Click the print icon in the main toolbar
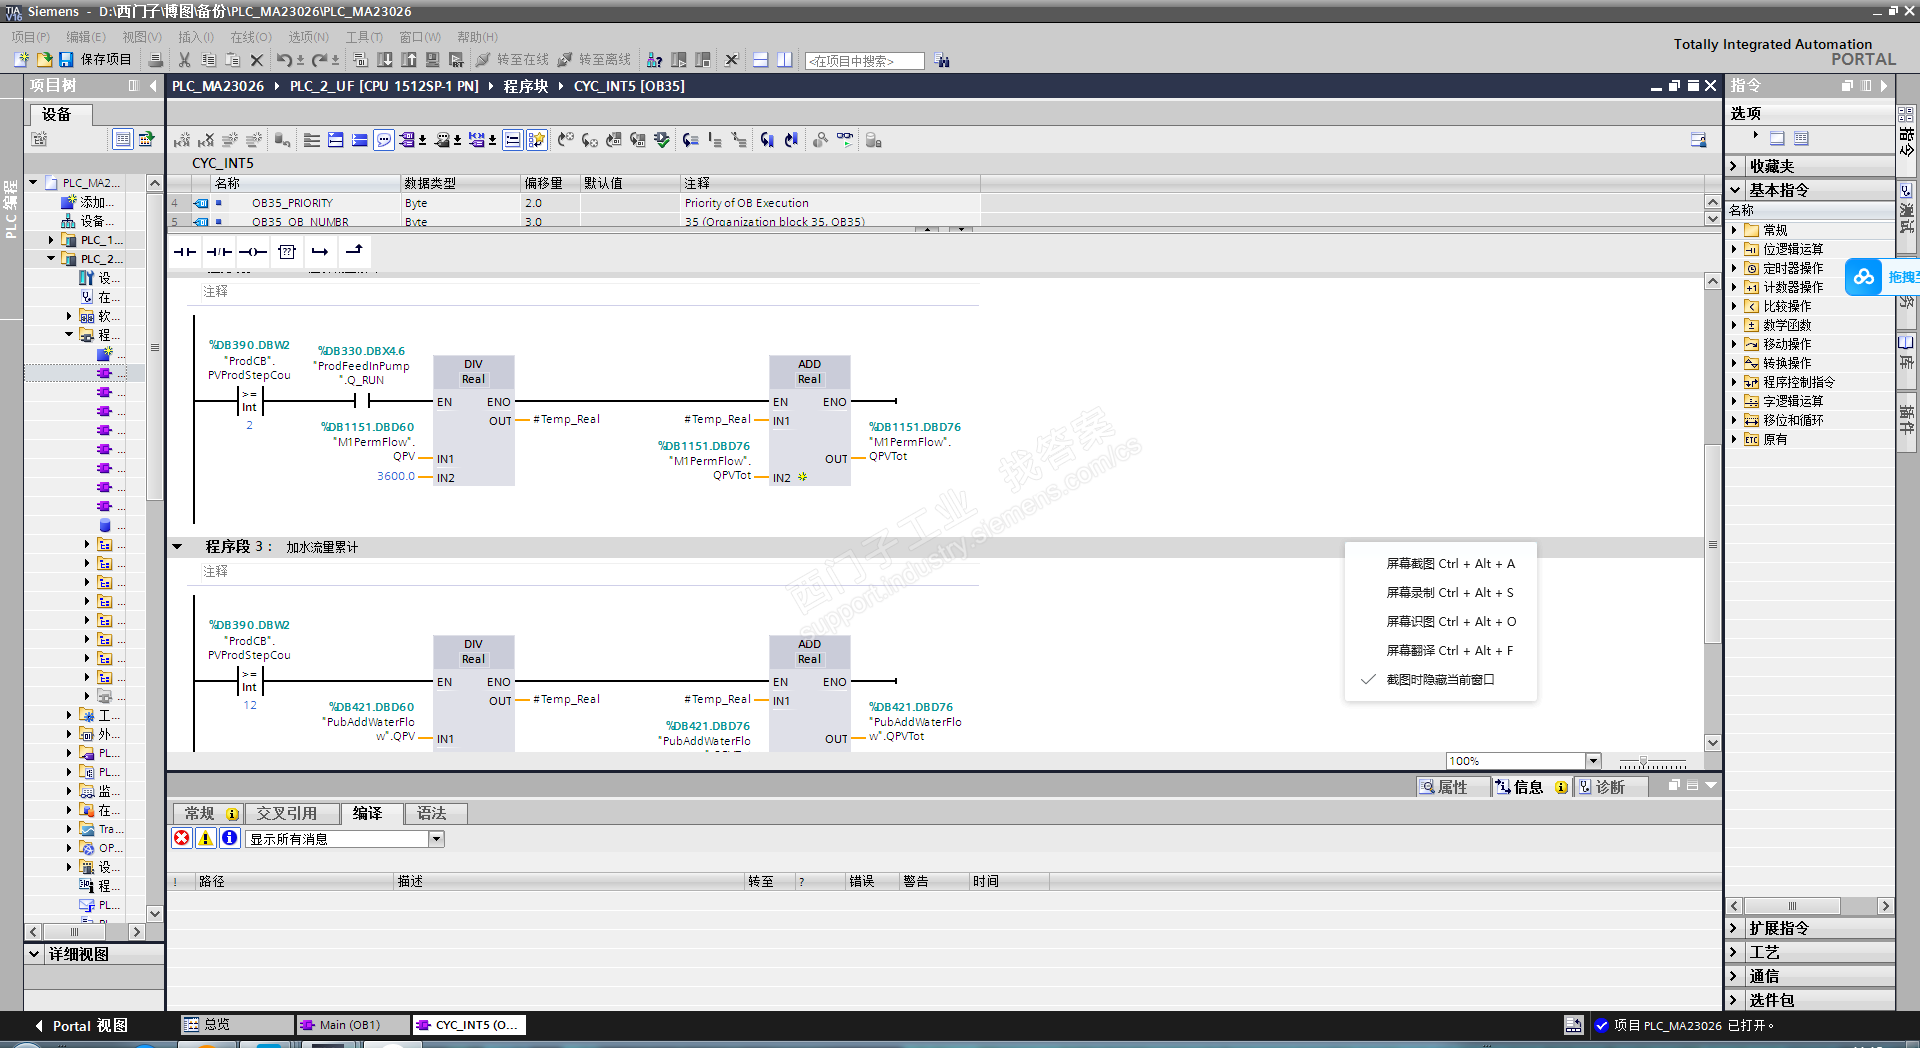1920x1048 pixels. 156,60
